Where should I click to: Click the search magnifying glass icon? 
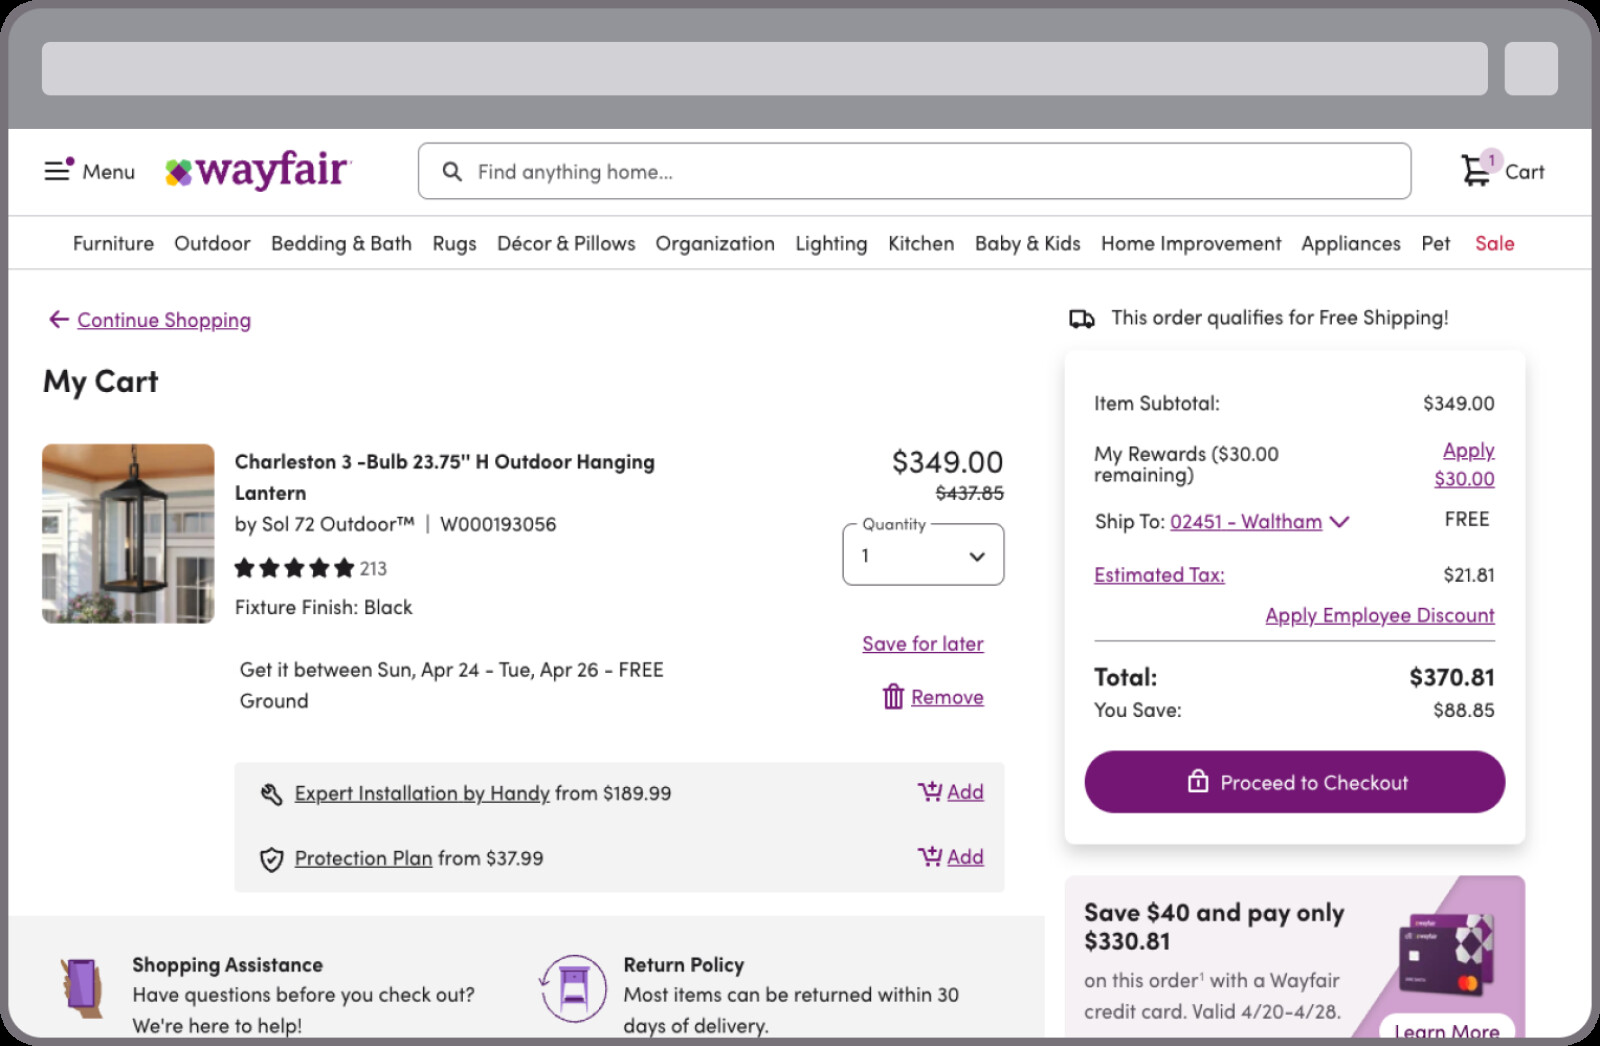coord(453,171)
